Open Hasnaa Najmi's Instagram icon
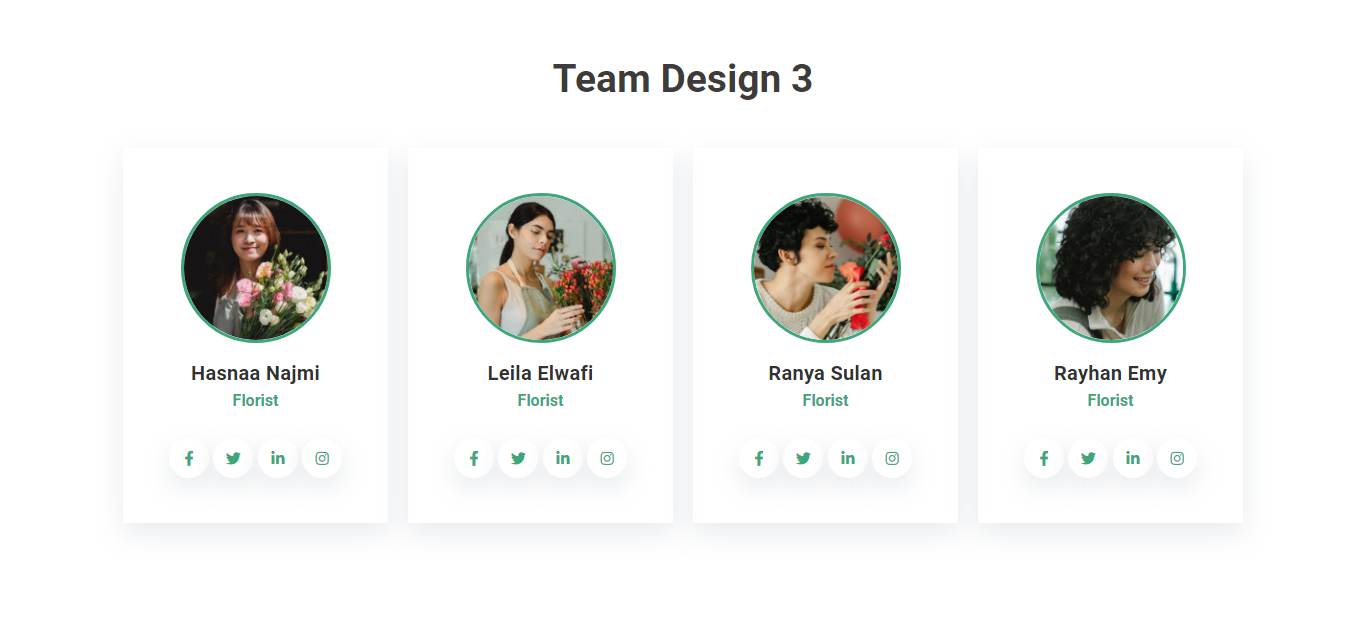This screenshot has width=1366, height=643. (x=322, y=459)
